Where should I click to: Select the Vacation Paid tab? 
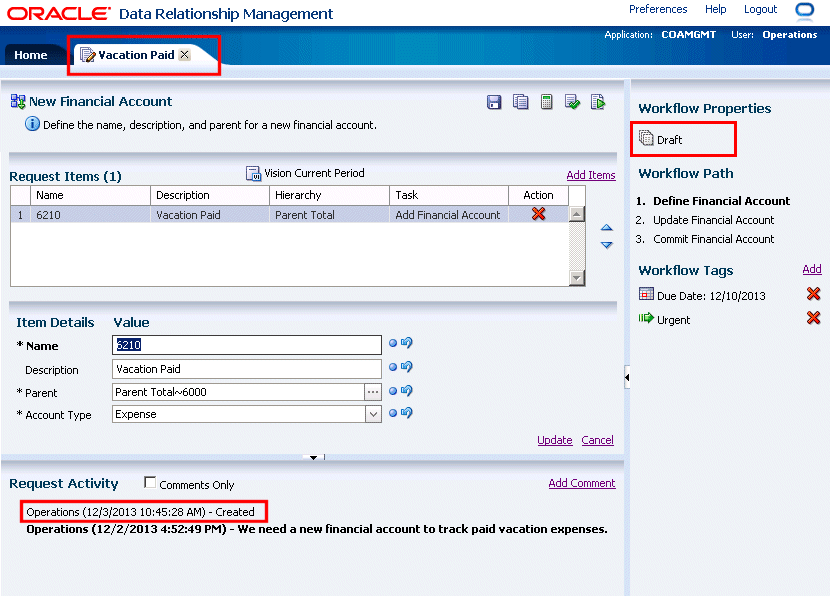tap(136, 55)
